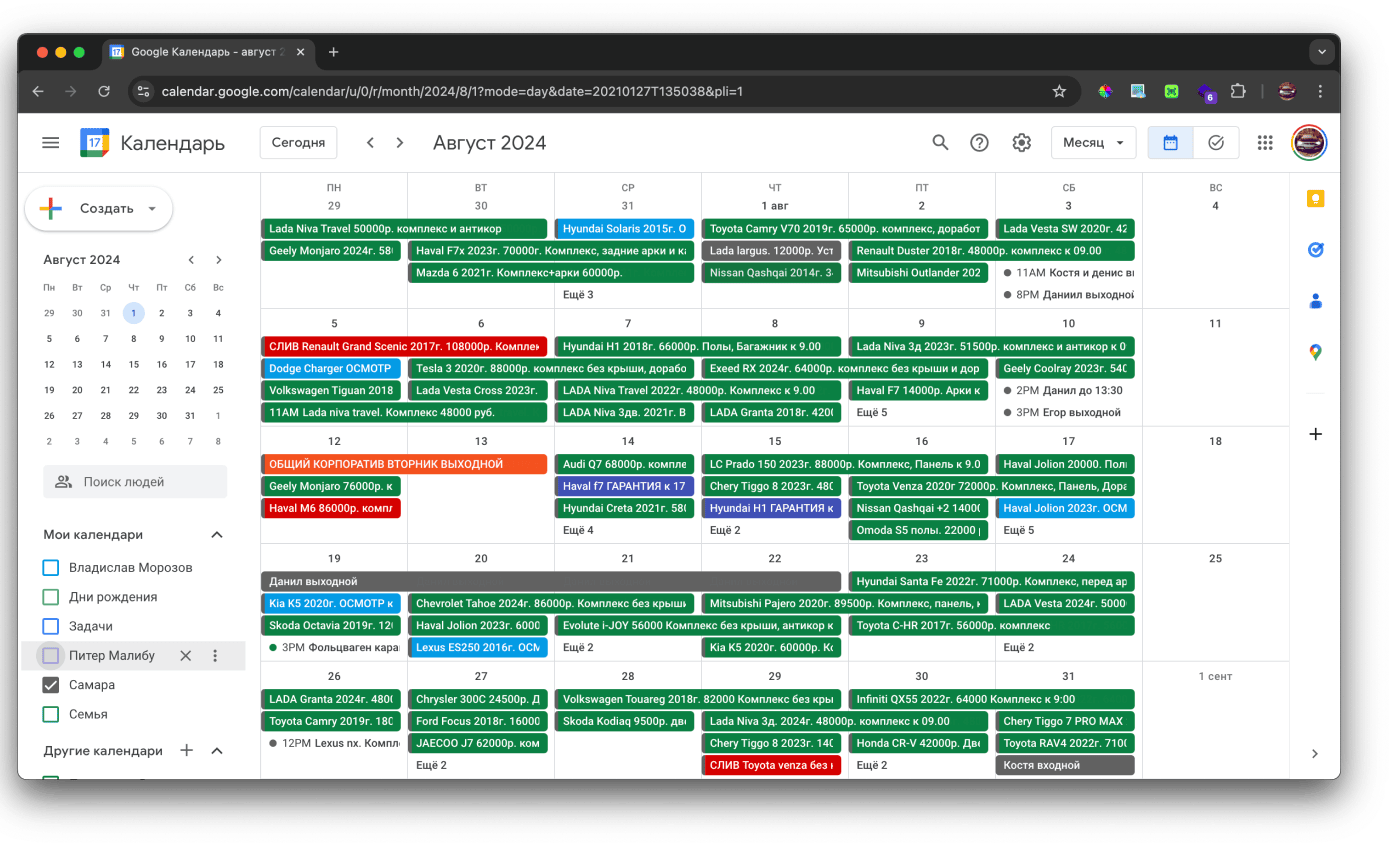Open the Месяц view dropdown
Image resolution: width=1392 pixels, height=846 pixels.
(1093, 143)
